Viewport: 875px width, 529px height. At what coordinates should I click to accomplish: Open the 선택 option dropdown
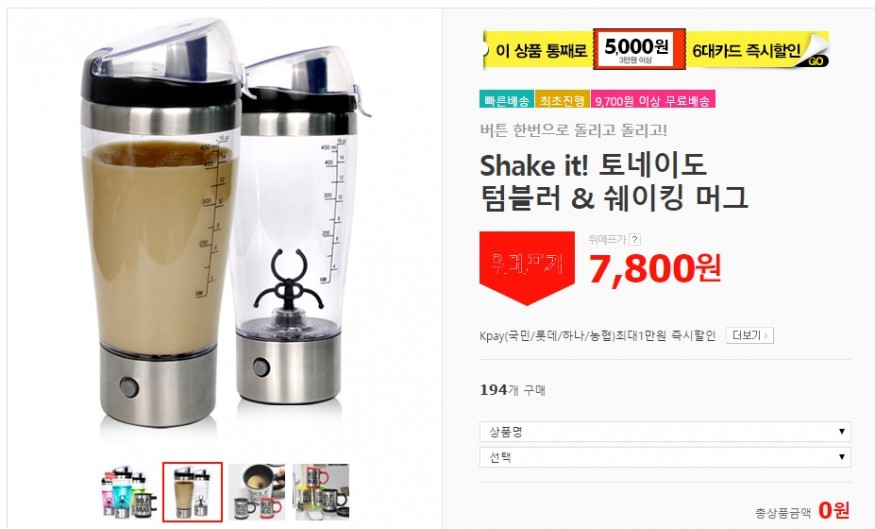[665, 457]
